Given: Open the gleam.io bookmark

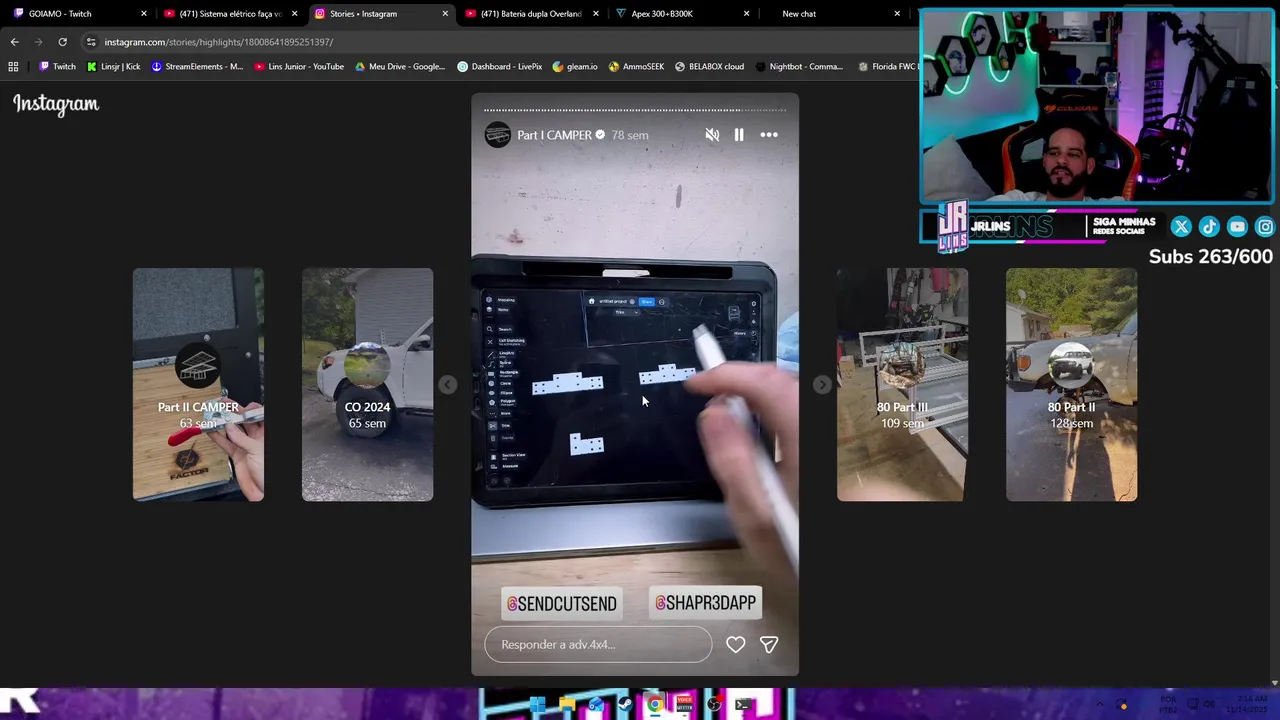Looking at the screenshot, I should tap(575, 67).
